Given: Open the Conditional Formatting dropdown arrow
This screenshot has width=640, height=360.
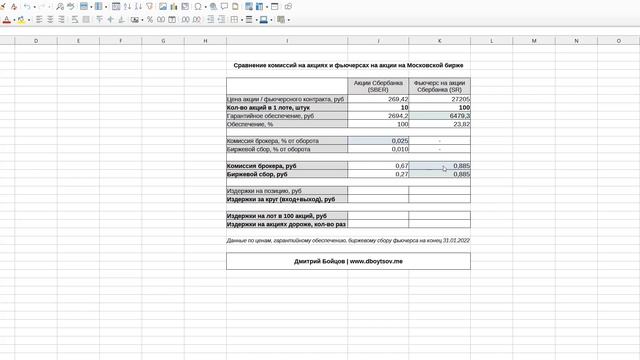Looking at the screenshot, I should coord(289,20).
